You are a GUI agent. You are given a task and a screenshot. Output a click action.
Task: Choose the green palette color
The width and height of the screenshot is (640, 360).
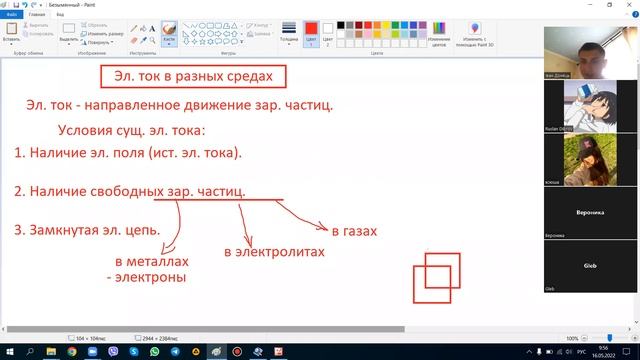pyautogui.click(x=395, y=25)
